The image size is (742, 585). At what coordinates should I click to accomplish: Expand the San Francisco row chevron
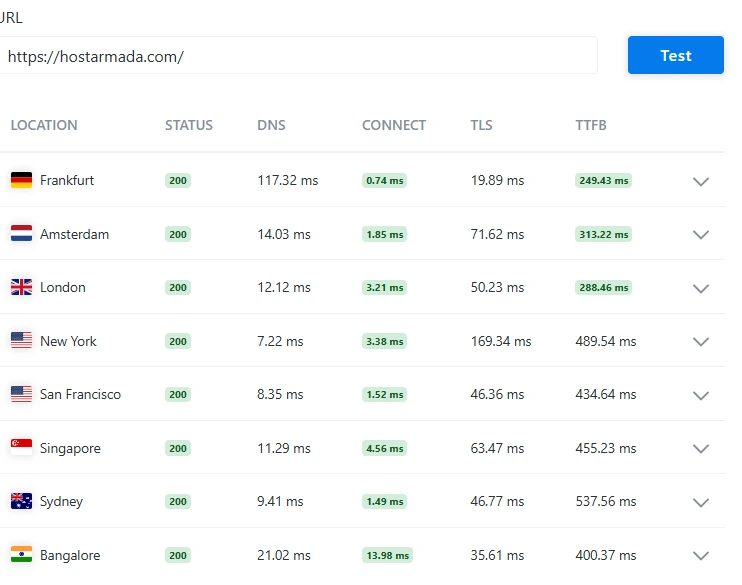click(x=700, y=395)
